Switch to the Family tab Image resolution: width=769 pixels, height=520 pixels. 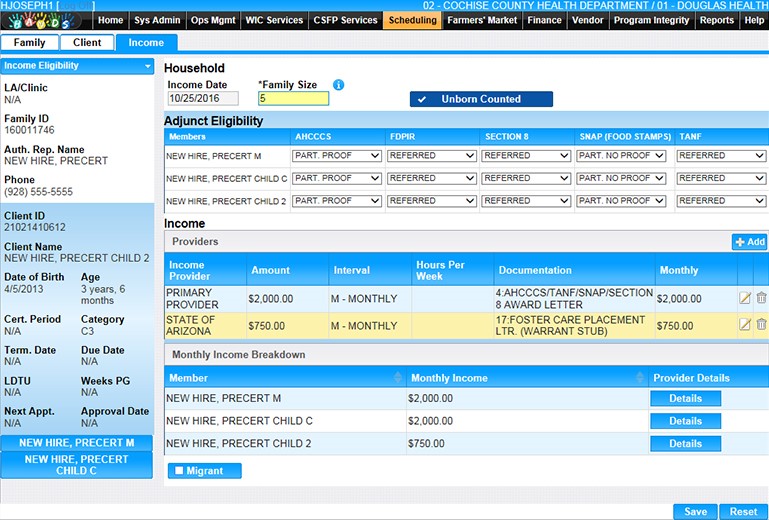[29, 43]
